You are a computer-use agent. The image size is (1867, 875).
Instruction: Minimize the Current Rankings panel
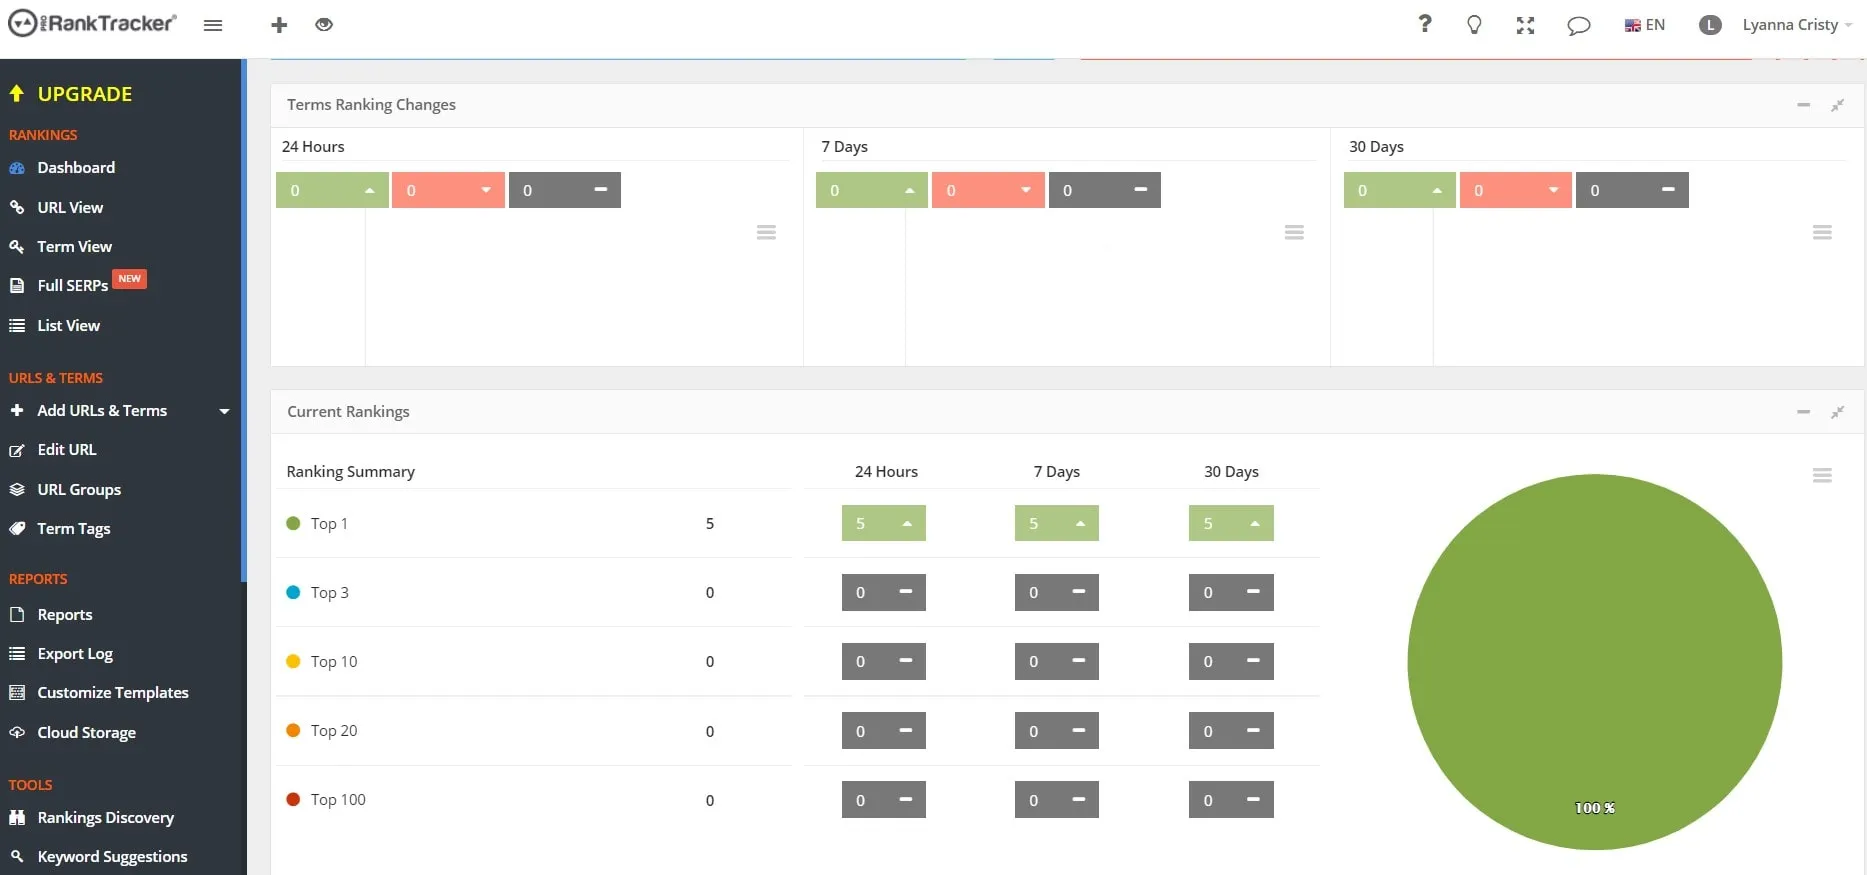[x=1803, y=412]
